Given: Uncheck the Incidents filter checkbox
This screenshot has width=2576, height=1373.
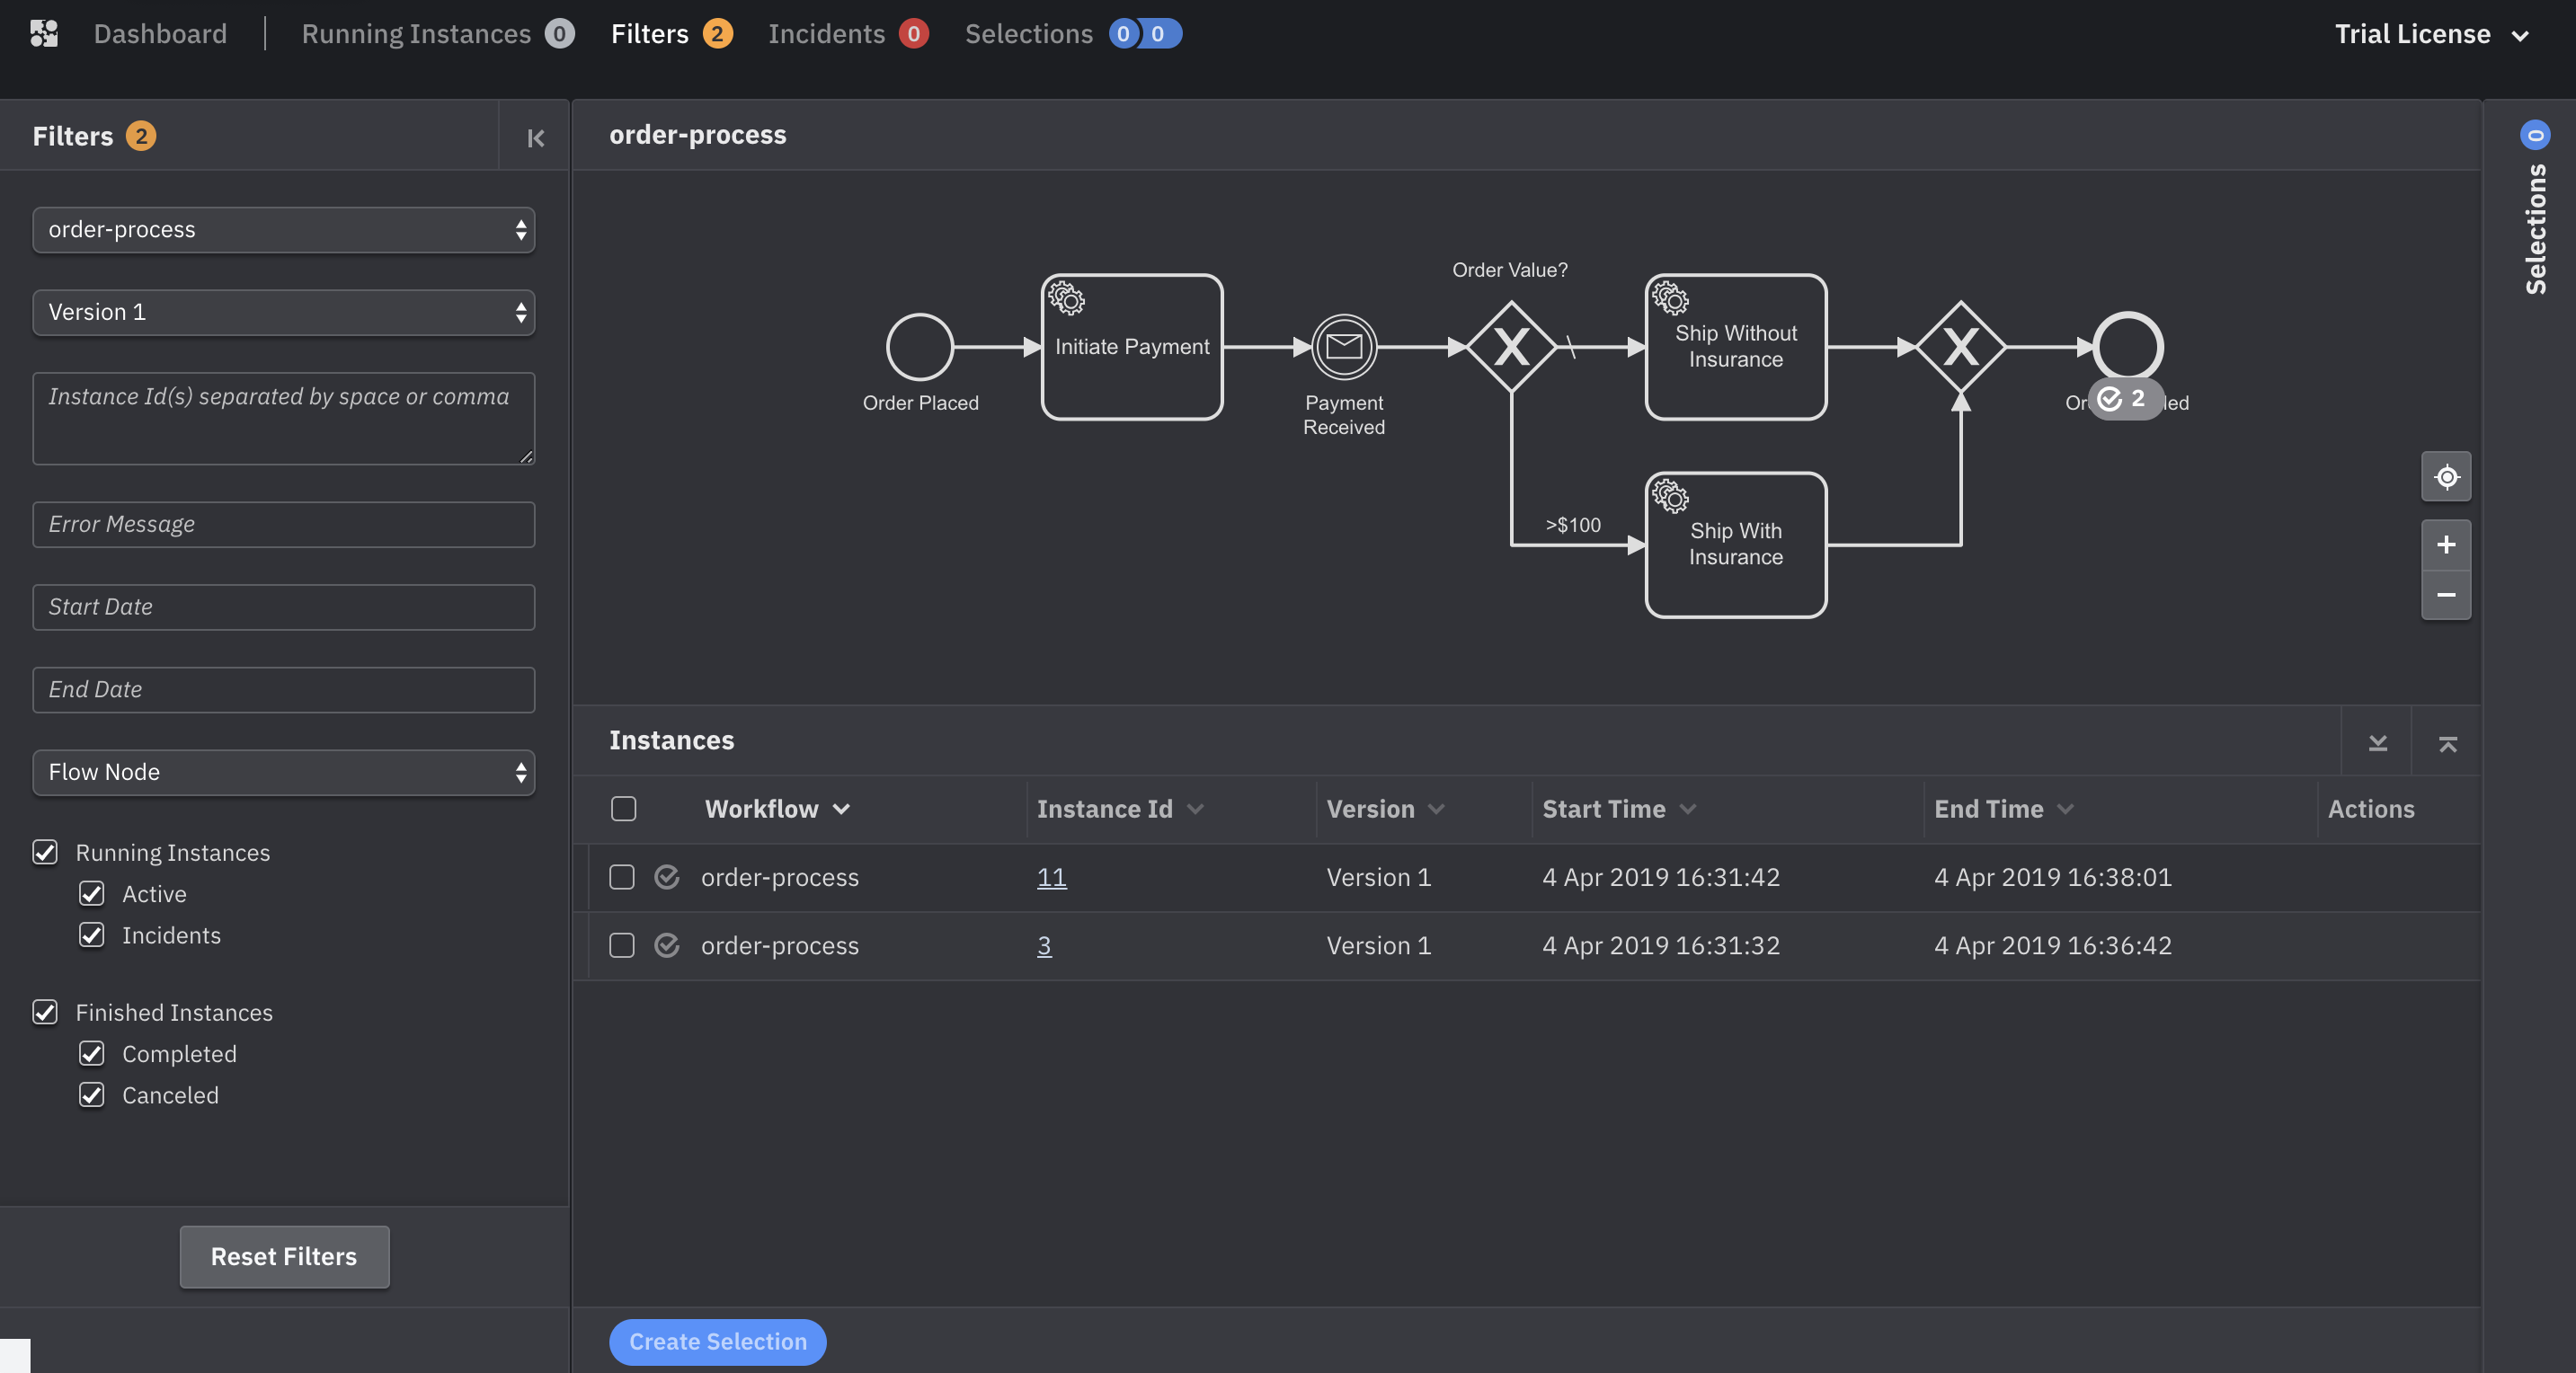Looking at the screenshot, I should coord(91,935).
